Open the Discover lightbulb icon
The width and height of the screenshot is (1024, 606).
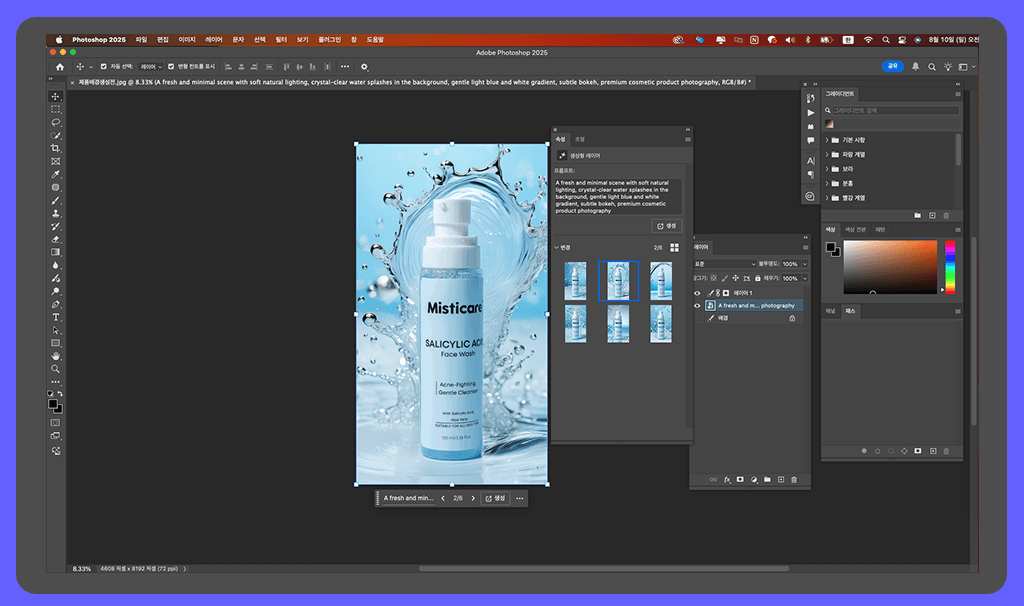point(948,67)
